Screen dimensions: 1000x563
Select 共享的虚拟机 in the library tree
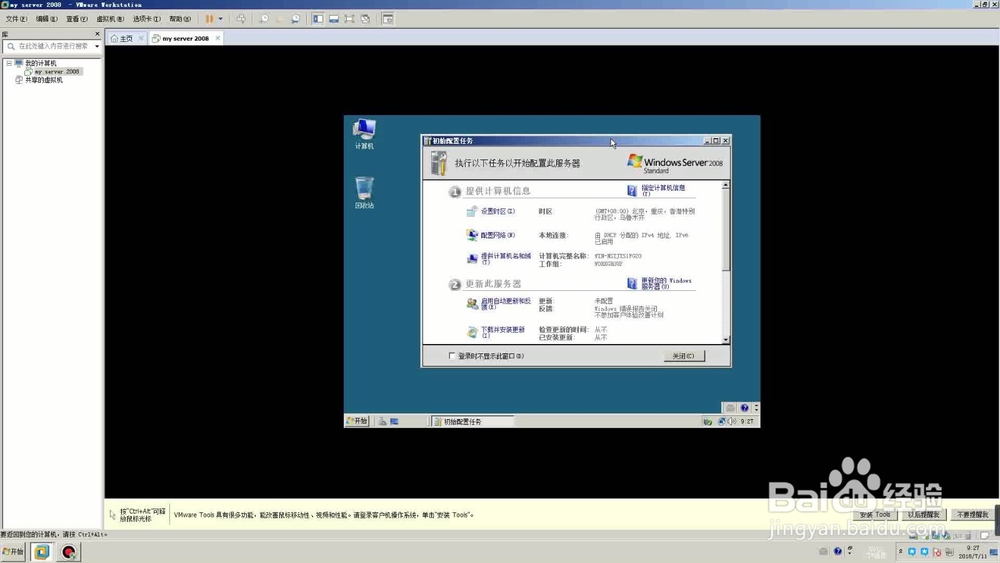coord(43,80)
